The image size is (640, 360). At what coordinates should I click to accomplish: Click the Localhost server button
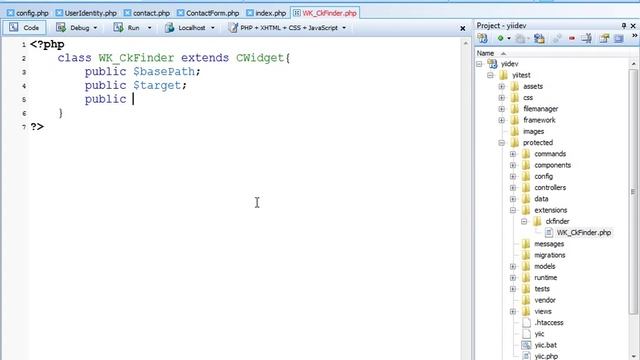(185, 28)
